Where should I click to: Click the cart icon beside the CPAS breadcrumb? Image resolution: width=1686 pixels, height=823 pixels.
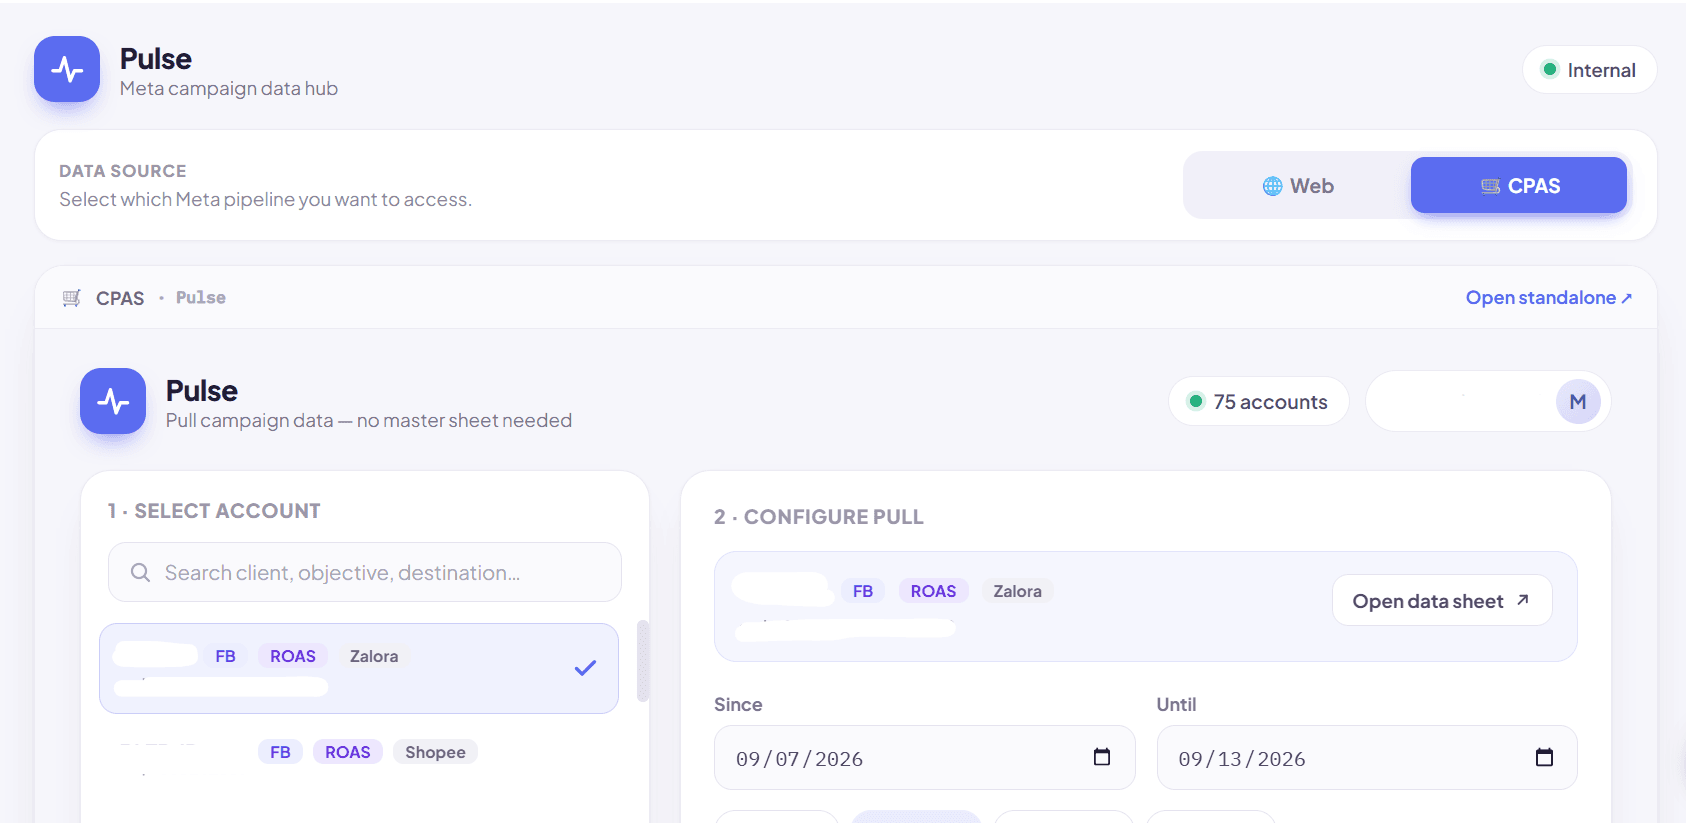[72, 298]
